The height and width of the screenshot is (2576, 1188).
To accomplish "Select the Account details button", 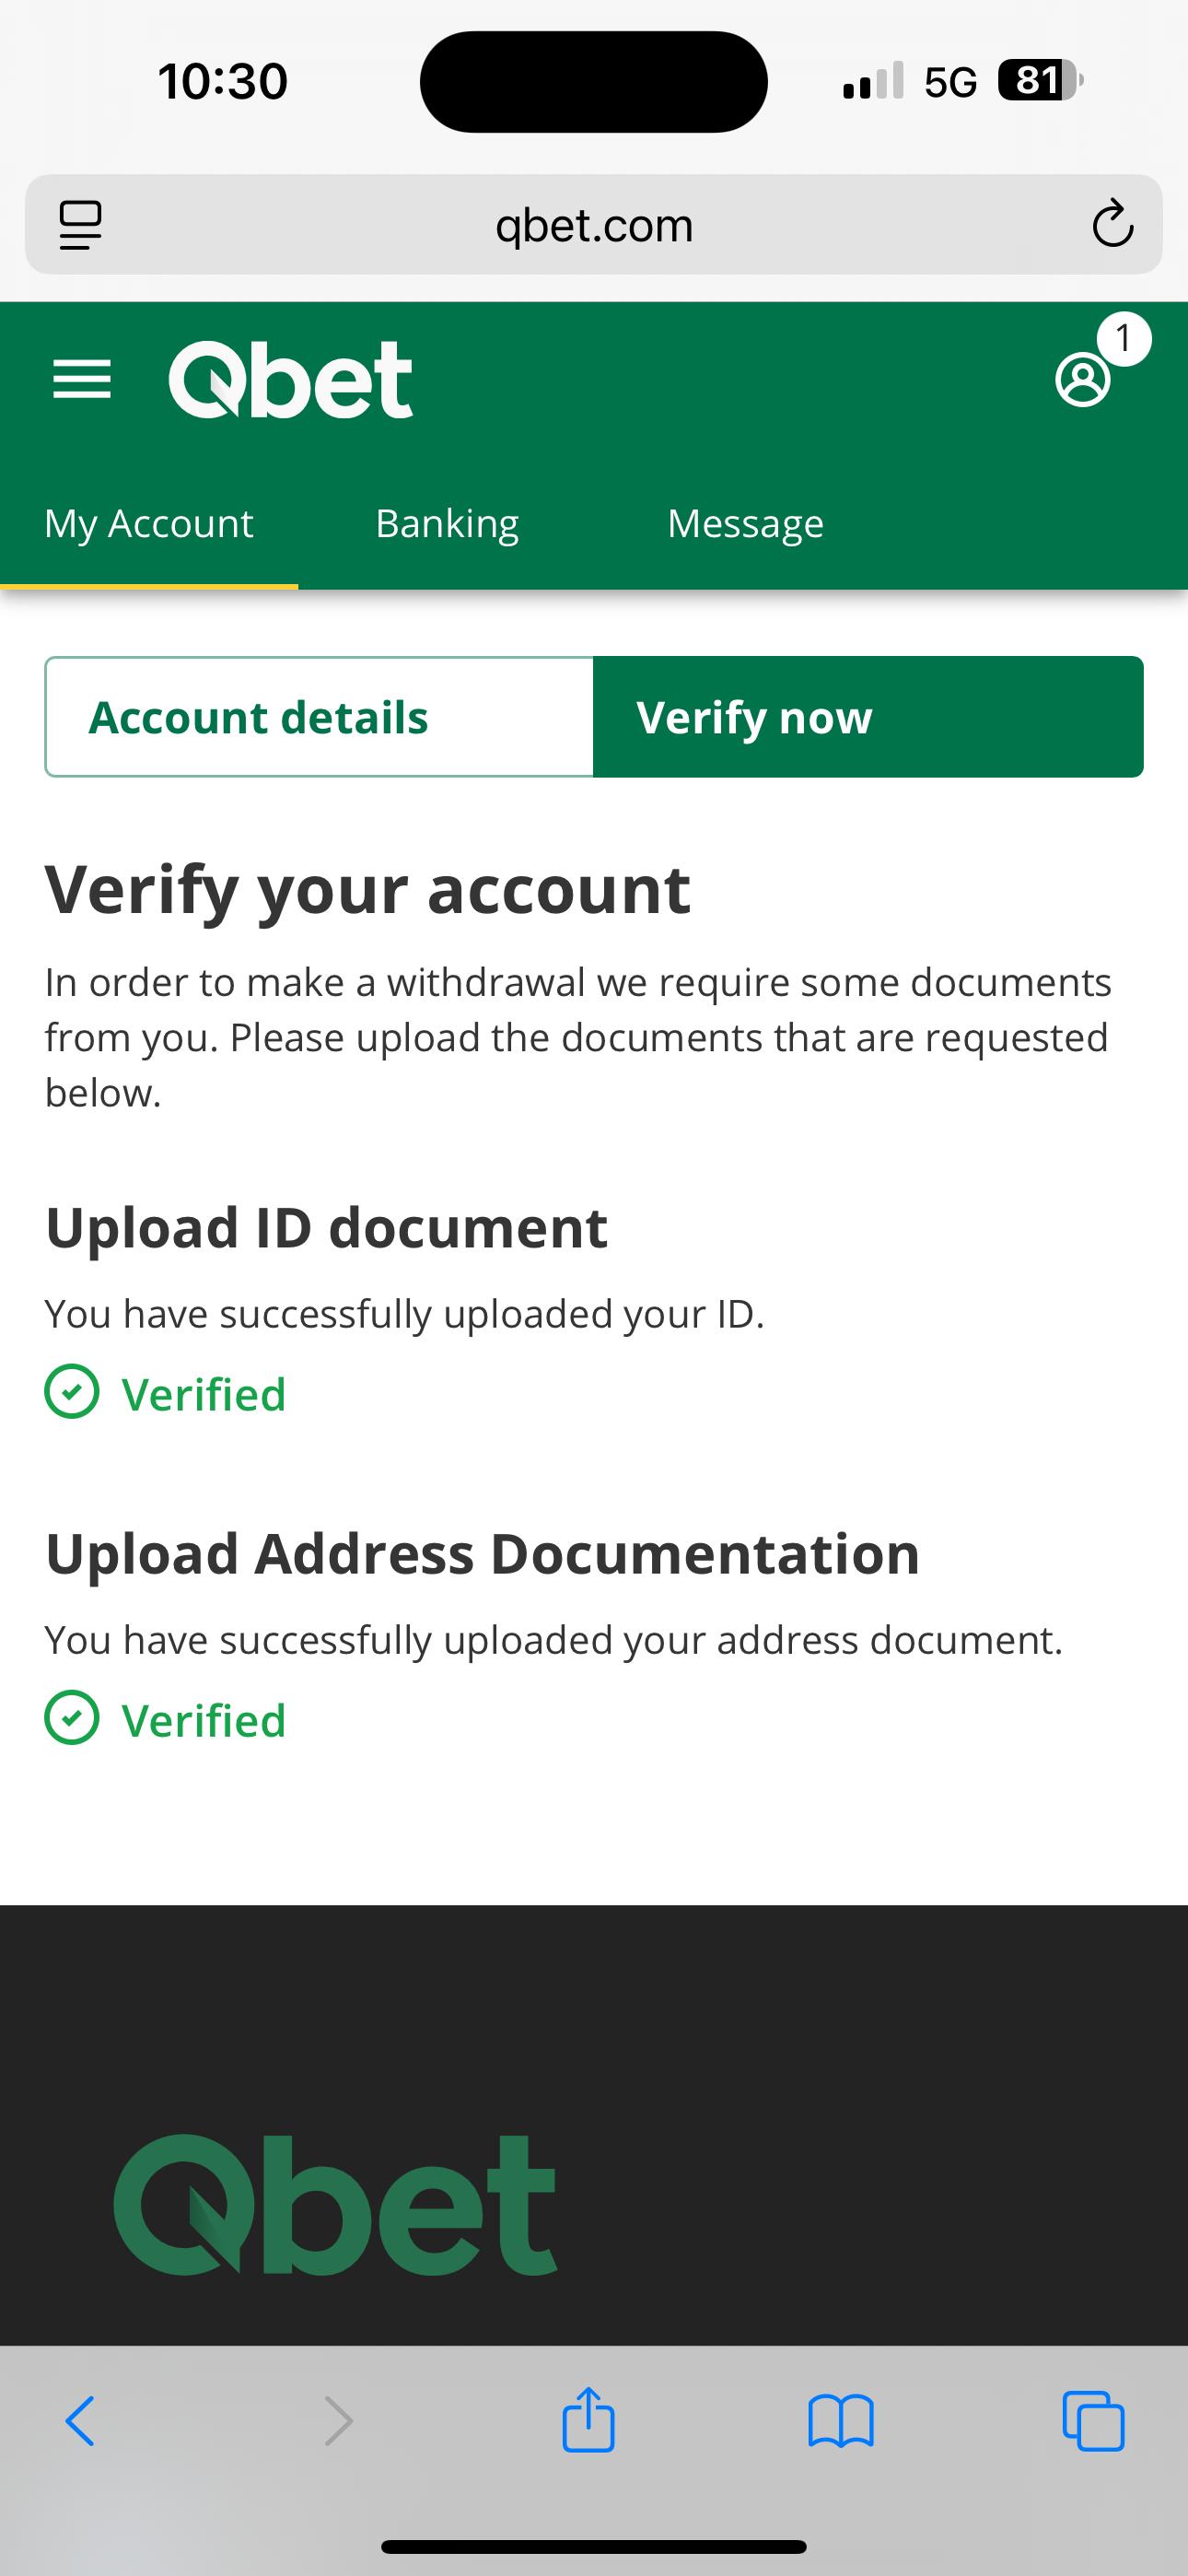I will pyautogui.click(x=319, y=717).
